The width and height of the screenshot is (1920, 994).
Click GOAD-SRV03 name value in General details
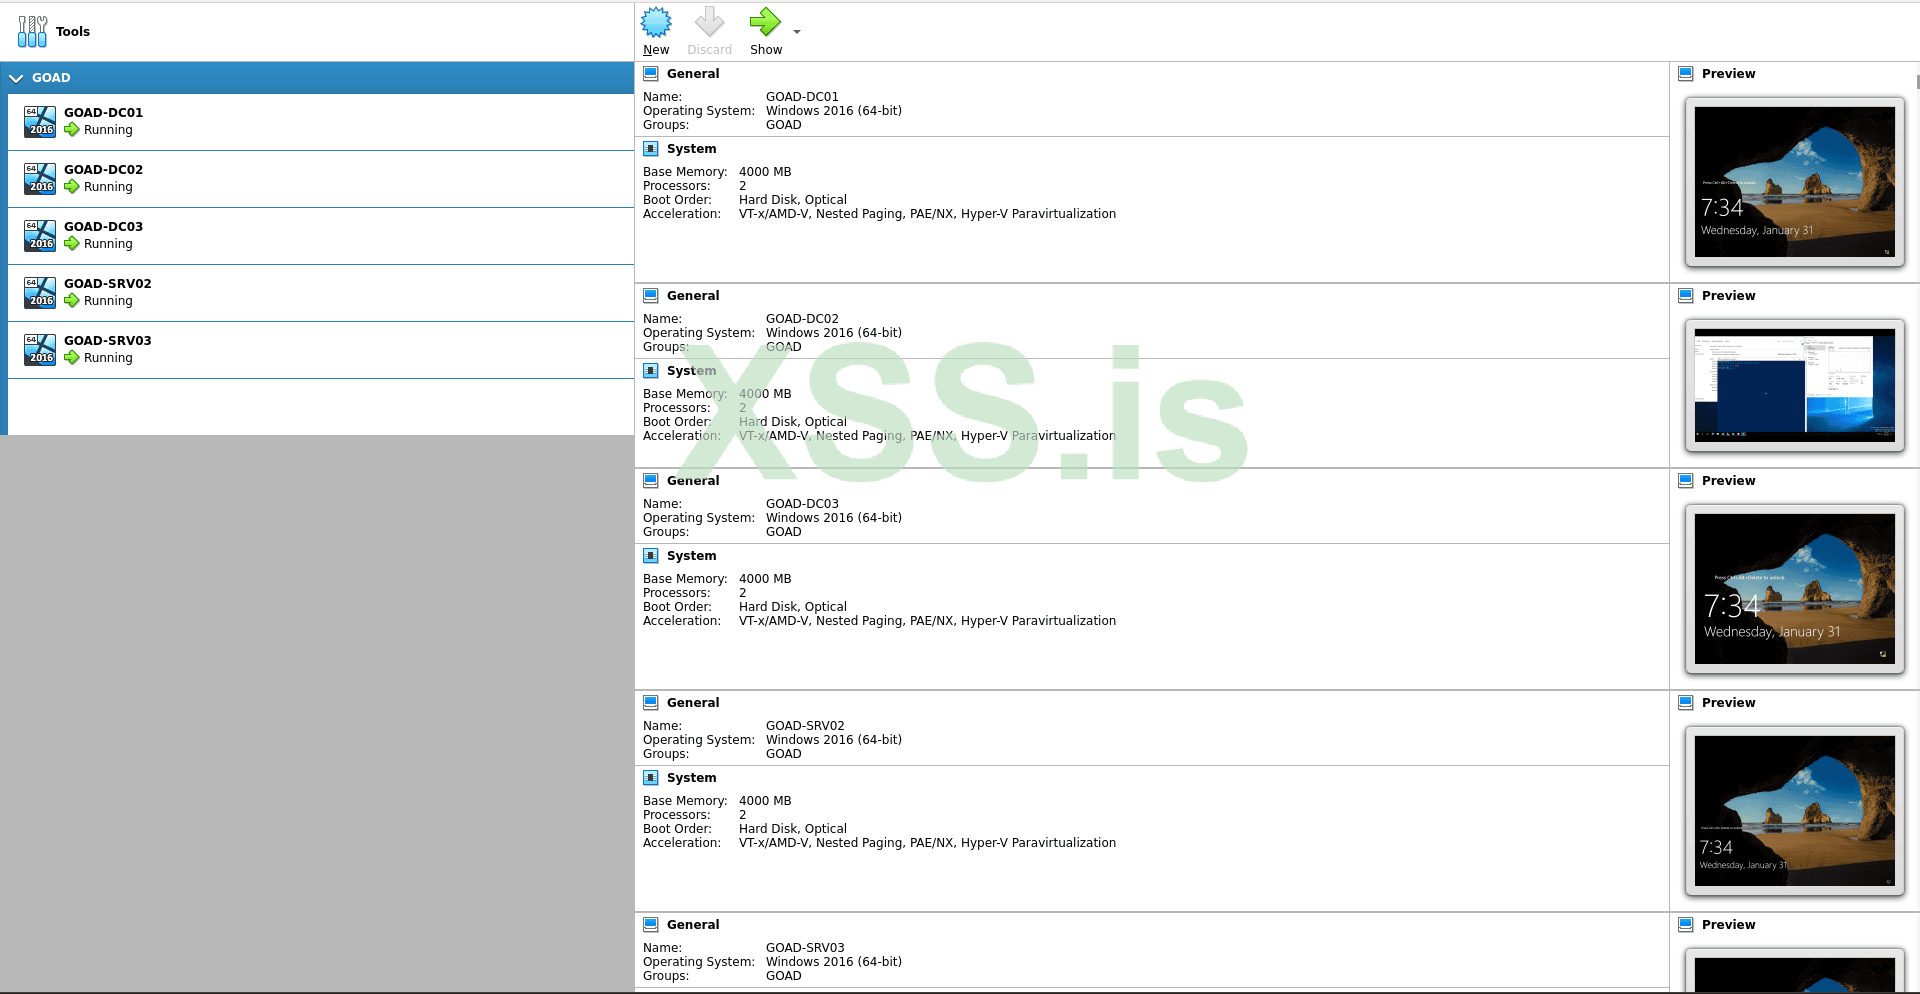[x=805, y=948]
